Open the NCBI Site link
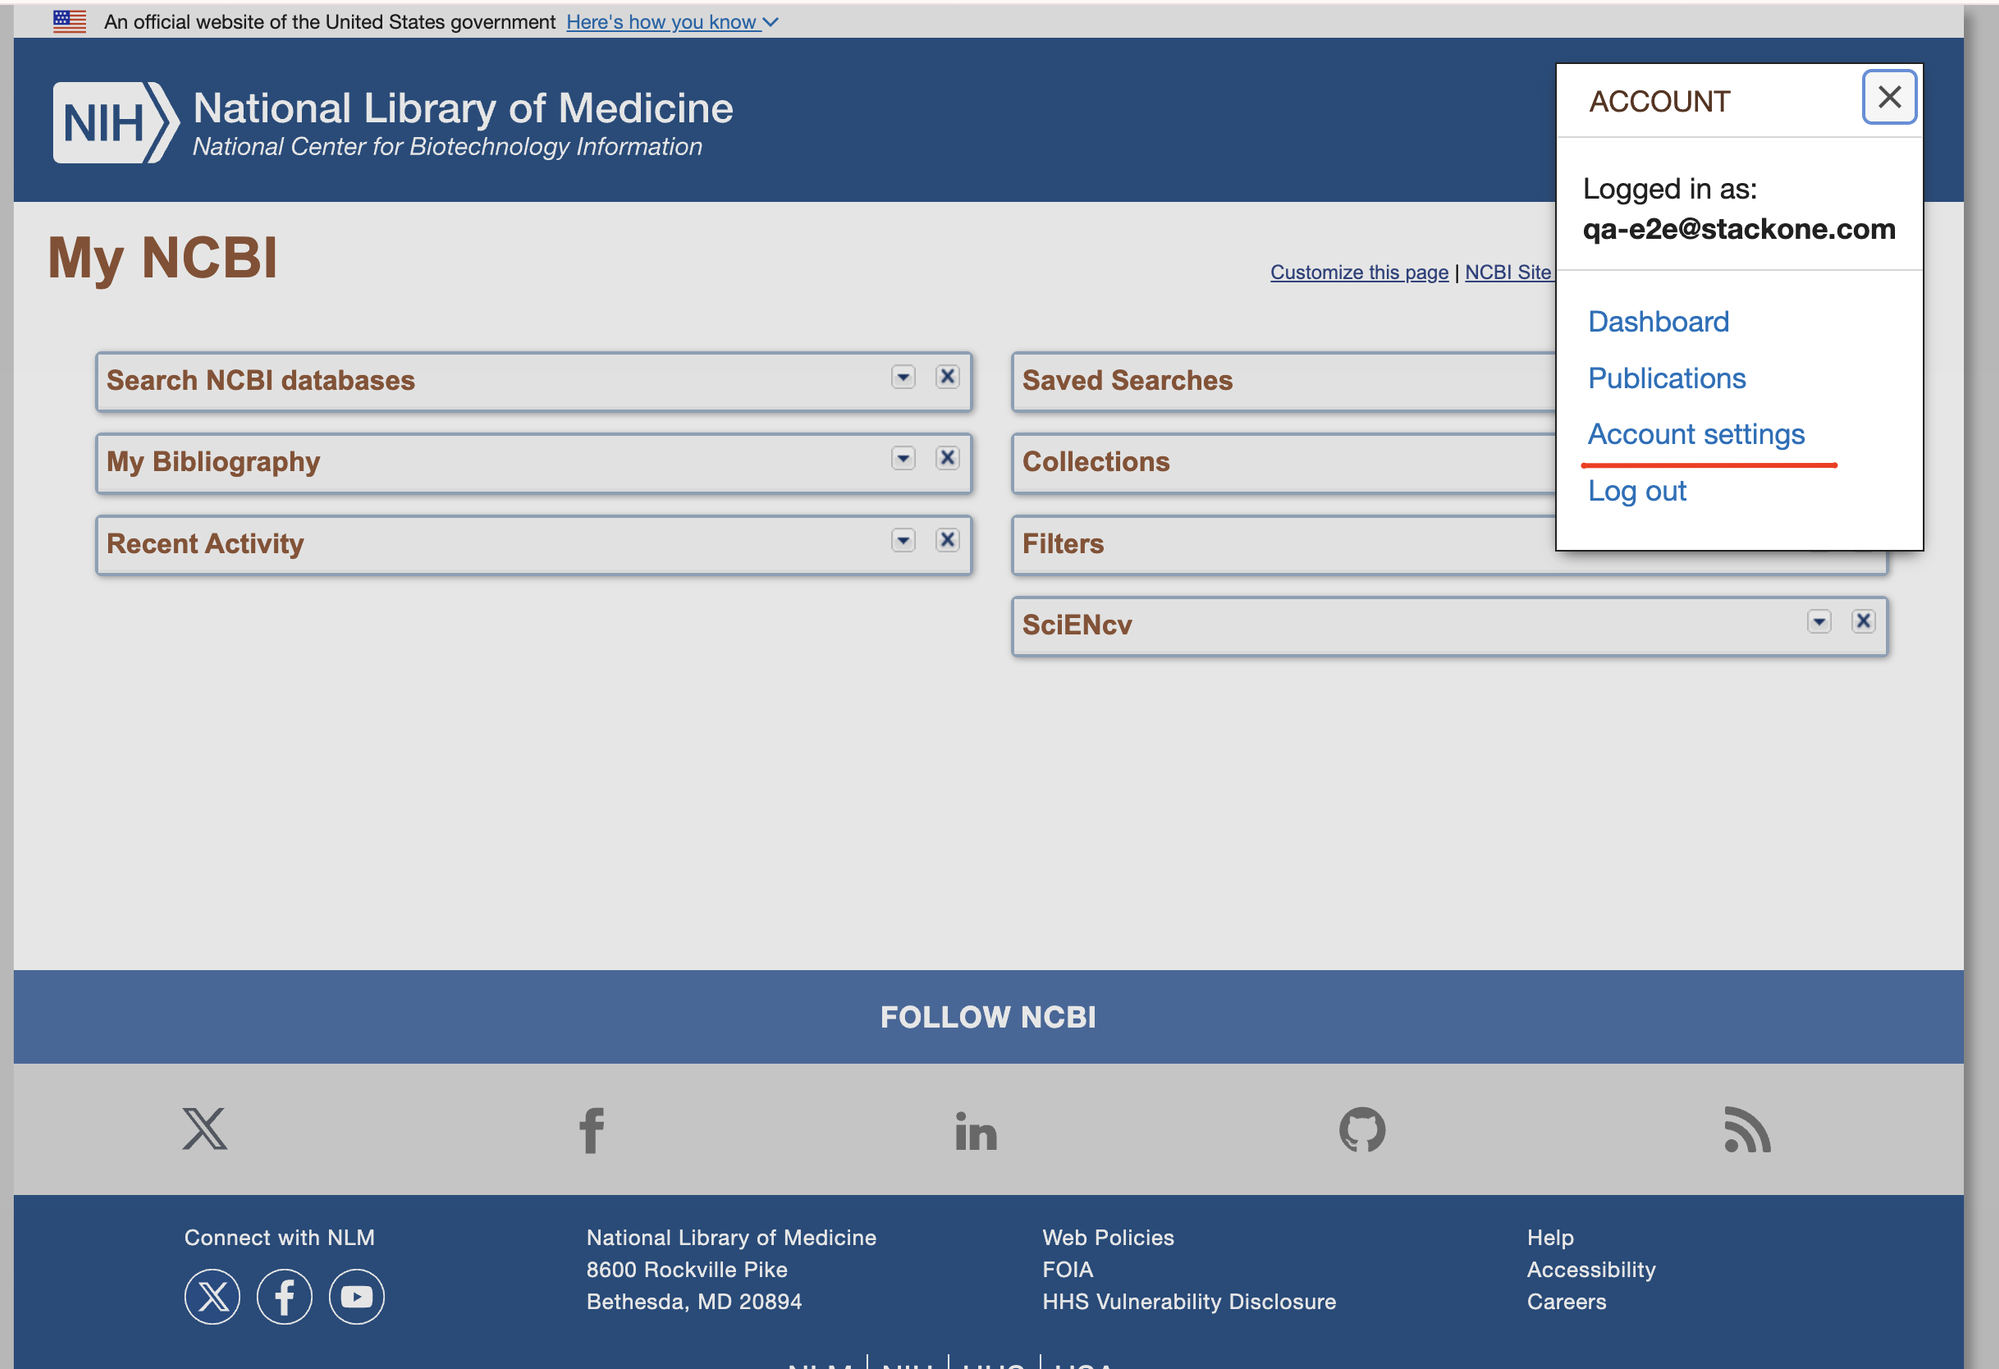 click(1508, 272)
